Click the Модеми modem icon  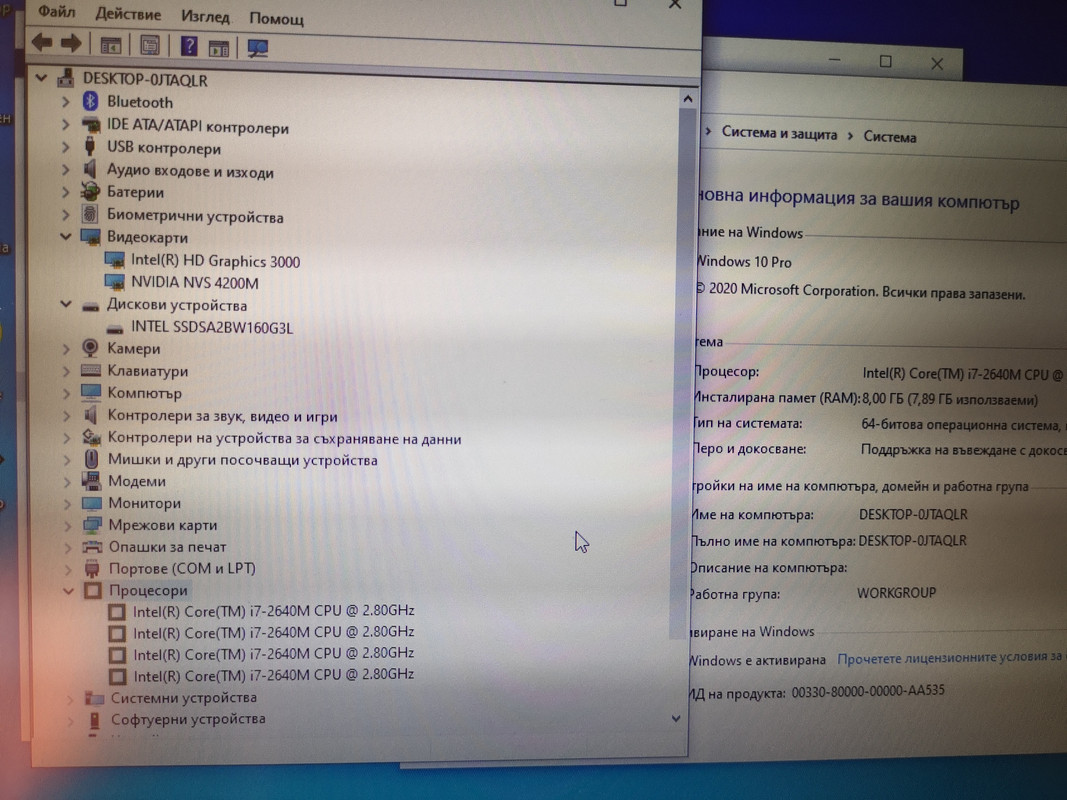tap(91, 480)
